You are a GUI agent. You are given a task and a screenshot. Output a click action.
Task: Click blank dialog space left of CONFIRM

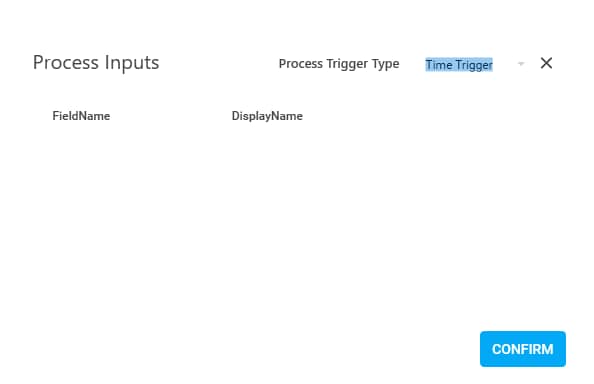coord(265,349)
